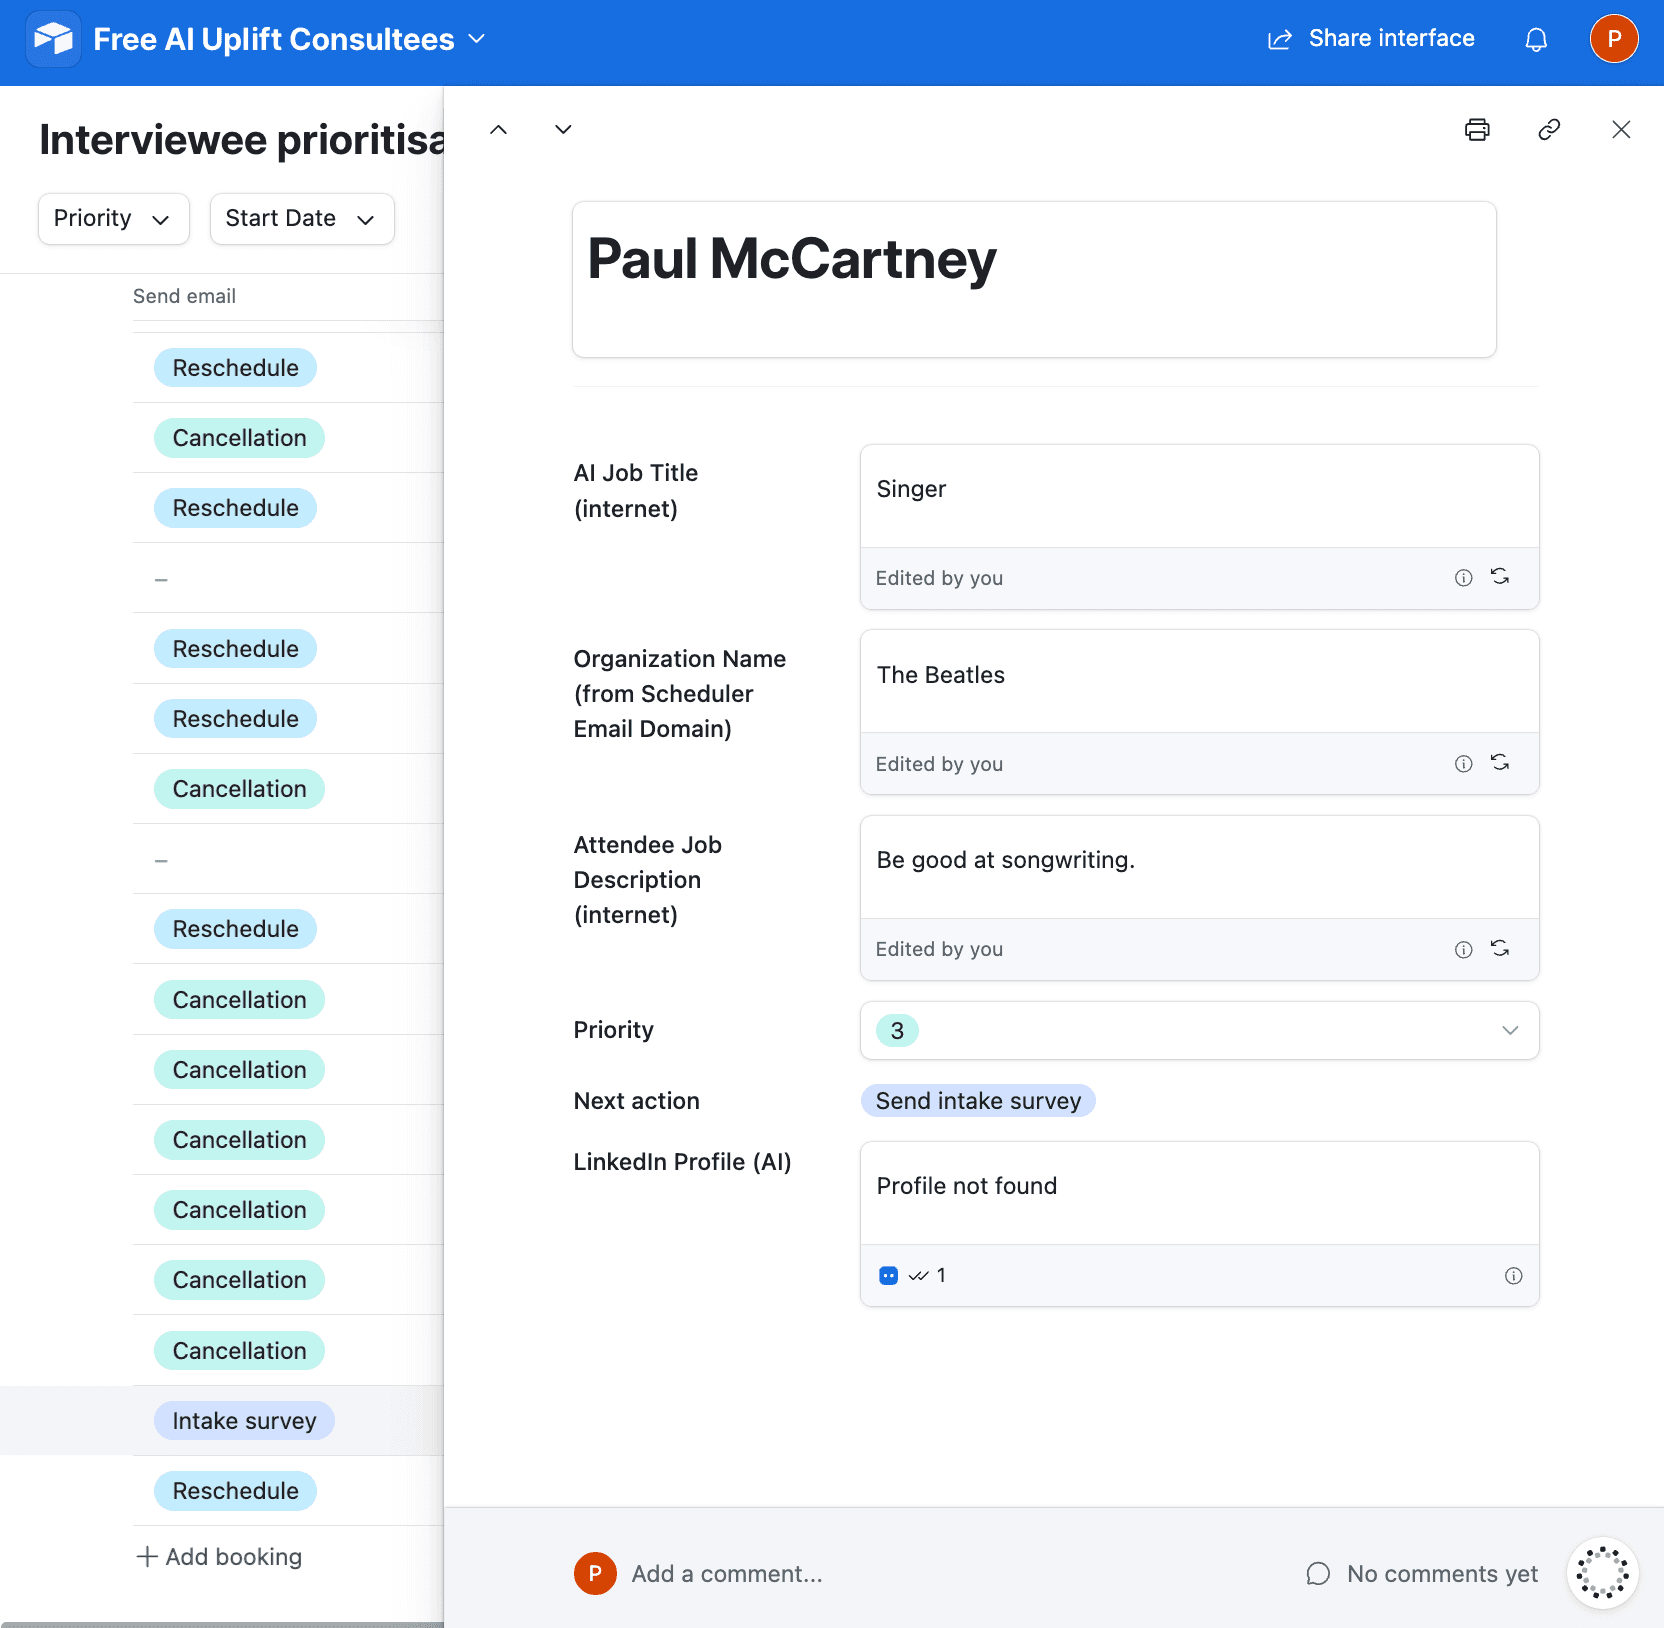
Task: Click the commenter avatar P in footer
Action: 595,1573
